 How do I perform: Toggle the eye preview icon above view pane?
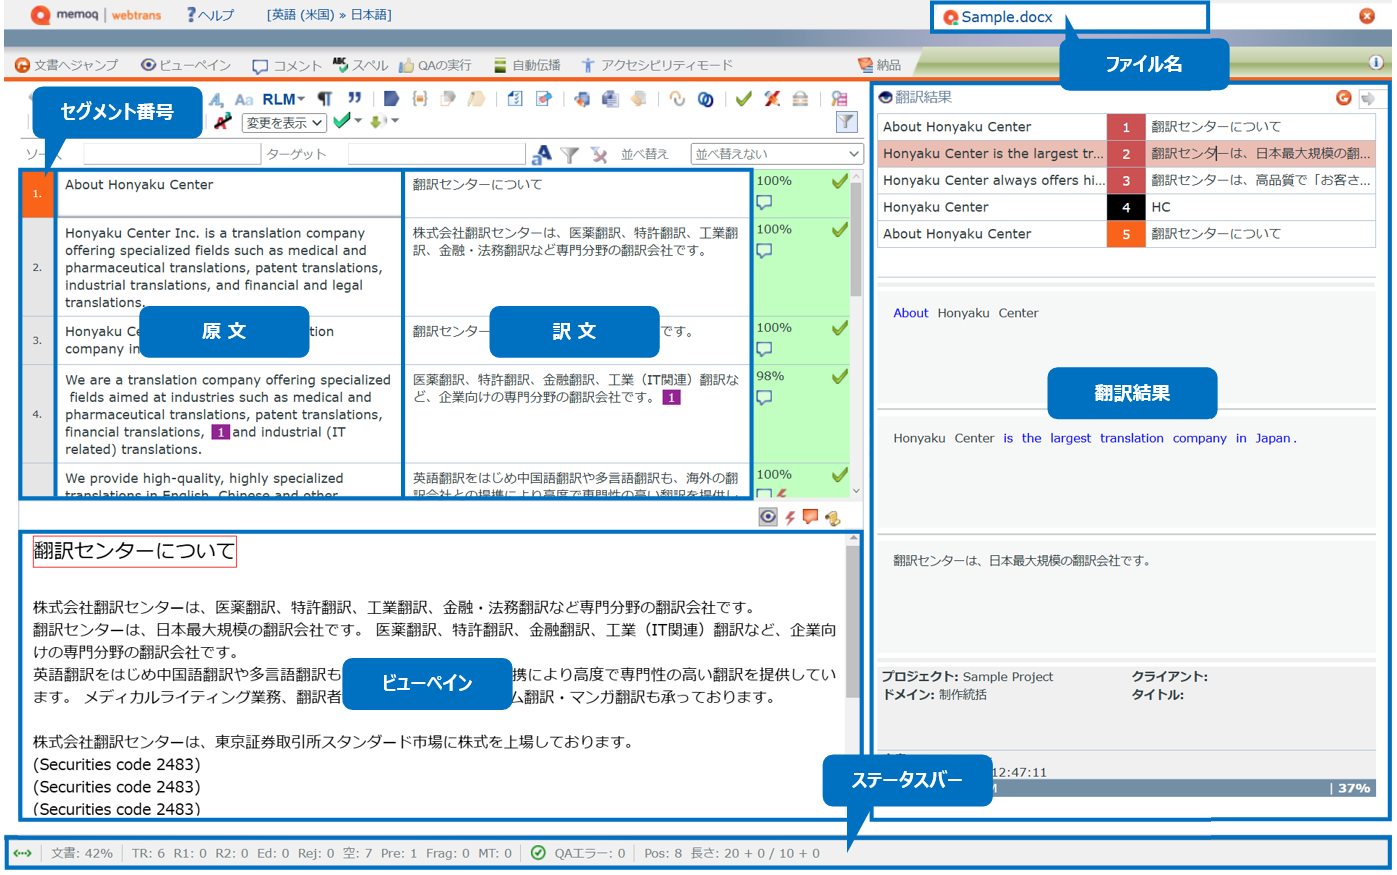767,517
